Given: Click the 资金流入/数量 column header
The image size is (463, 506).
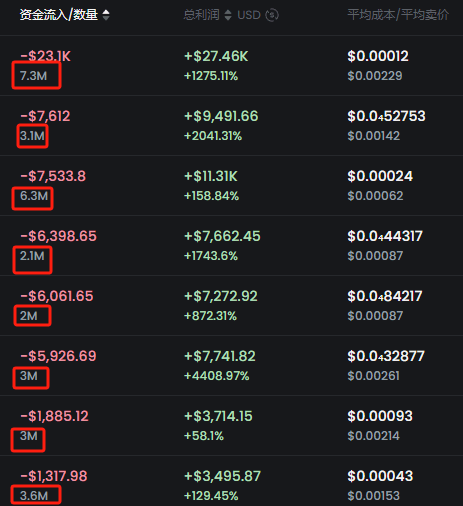Looking at the screenshot, I should [x=59, y=15].
